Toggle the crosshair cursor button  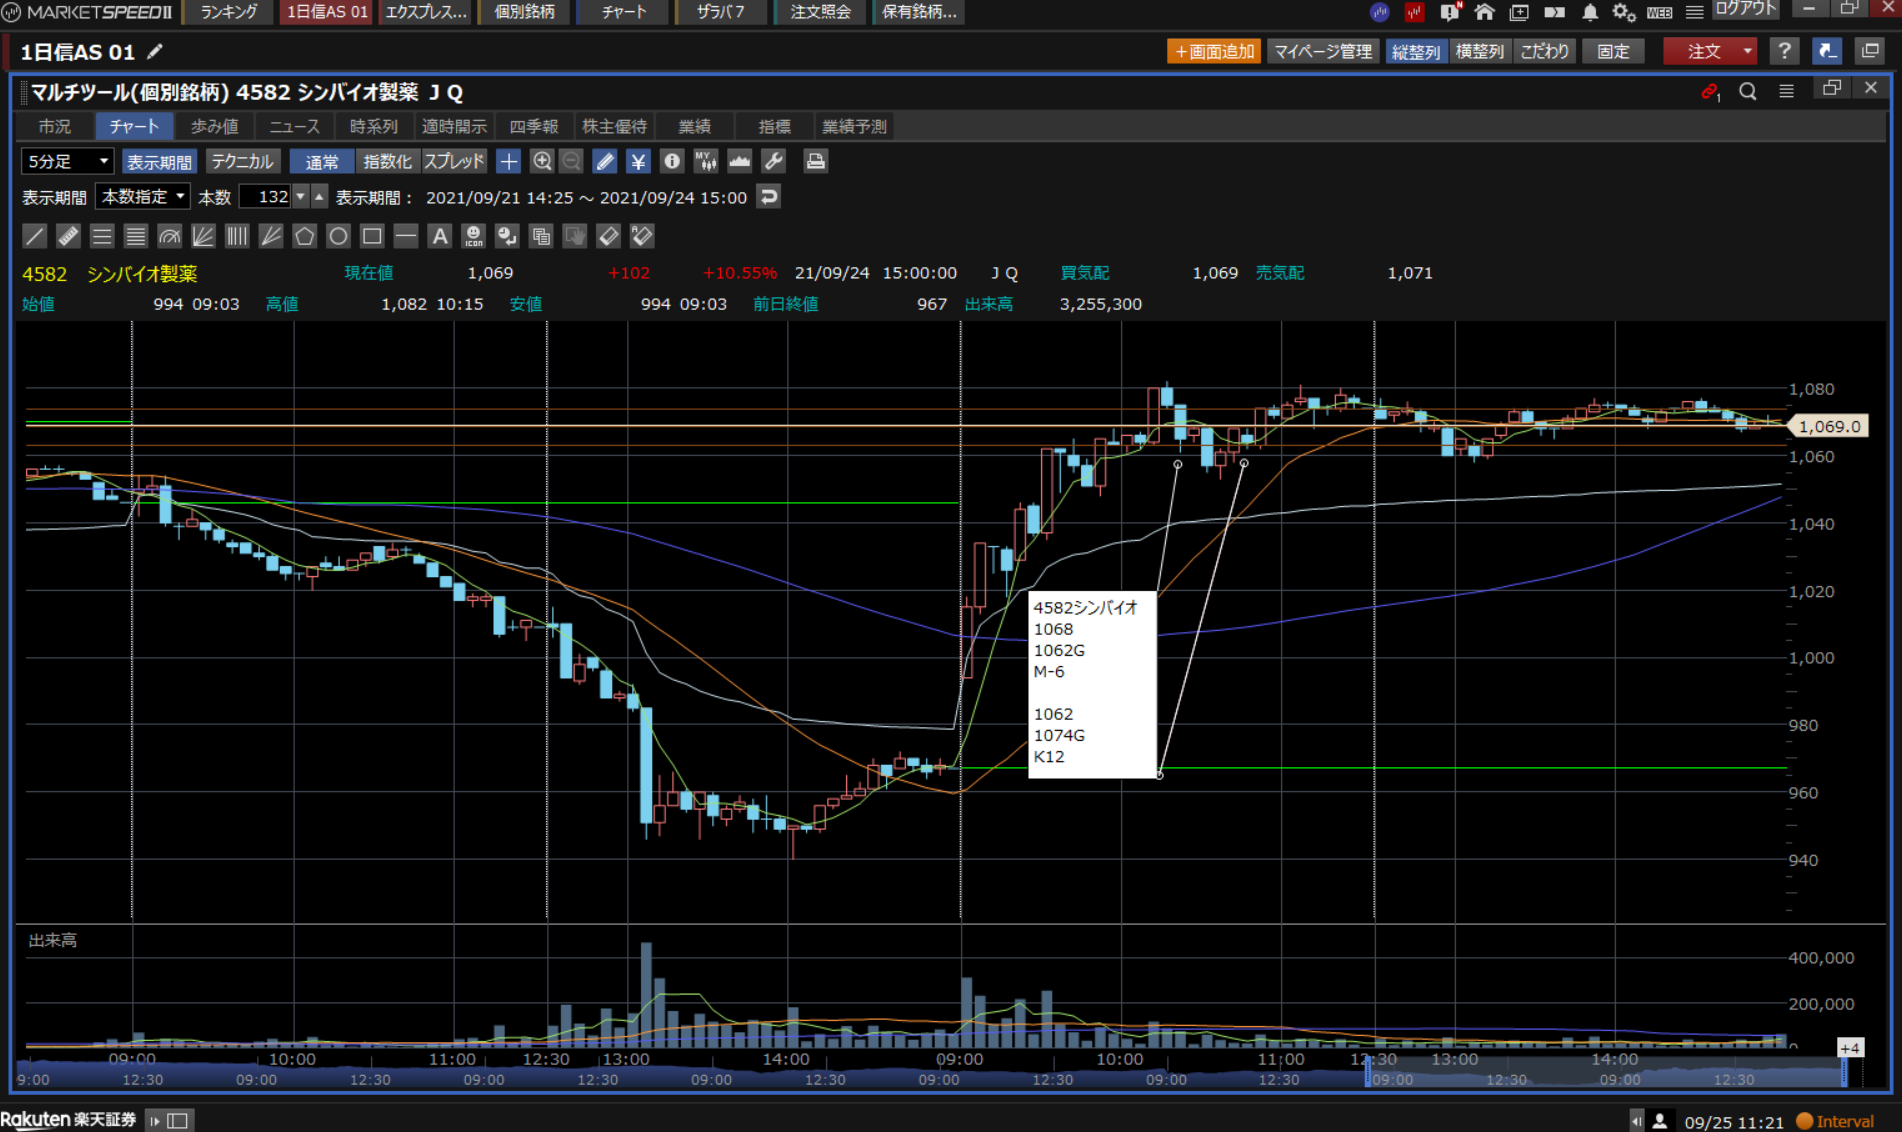(x=508, y=161)
